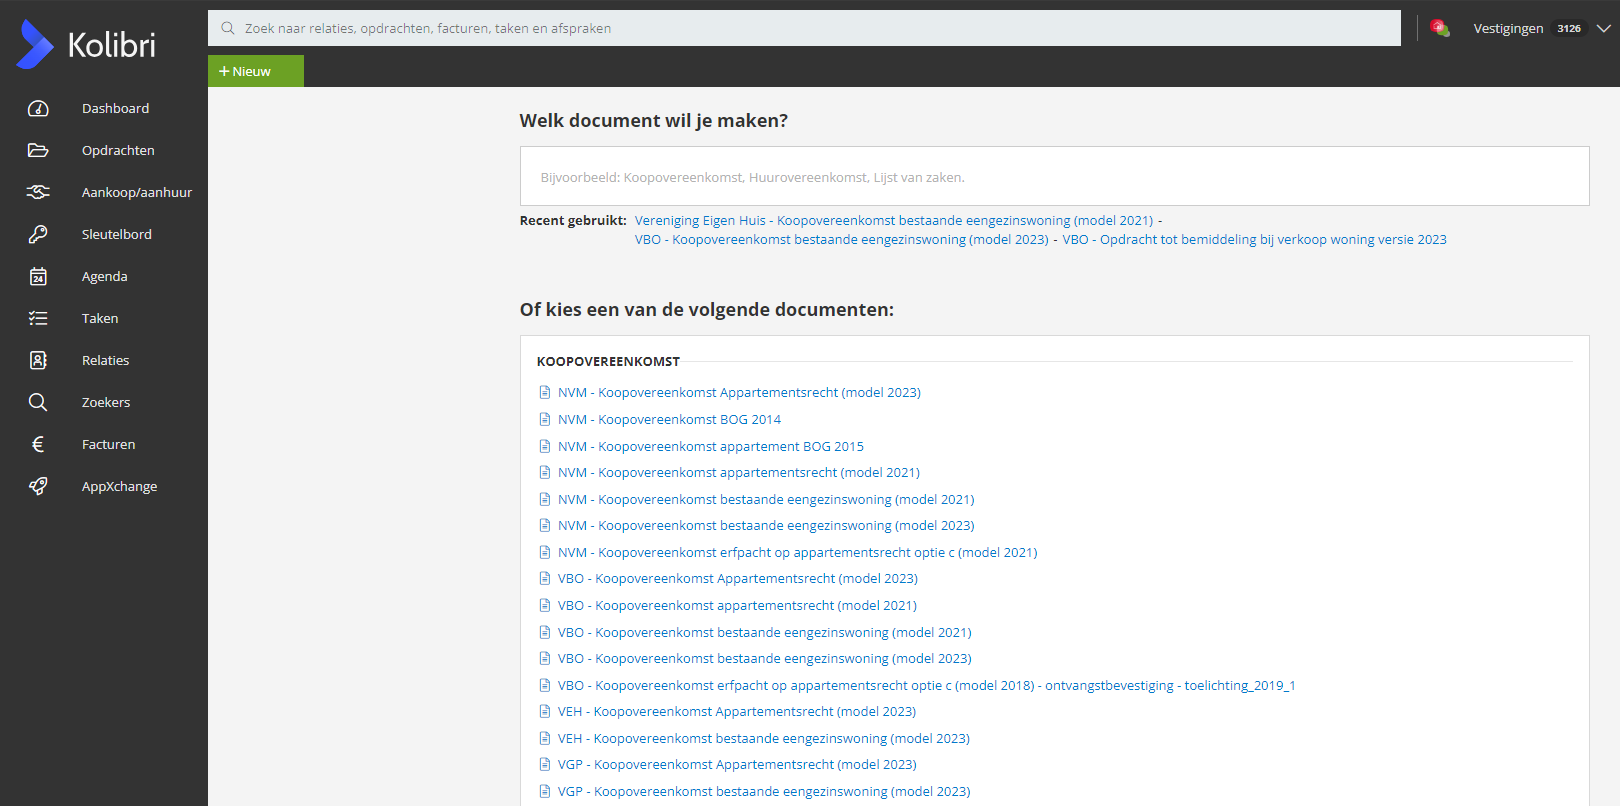Click document icon for NVM Appartementsrecht model 2023
This screenshot has width=1620, height=806.
(x=545, y=392)
